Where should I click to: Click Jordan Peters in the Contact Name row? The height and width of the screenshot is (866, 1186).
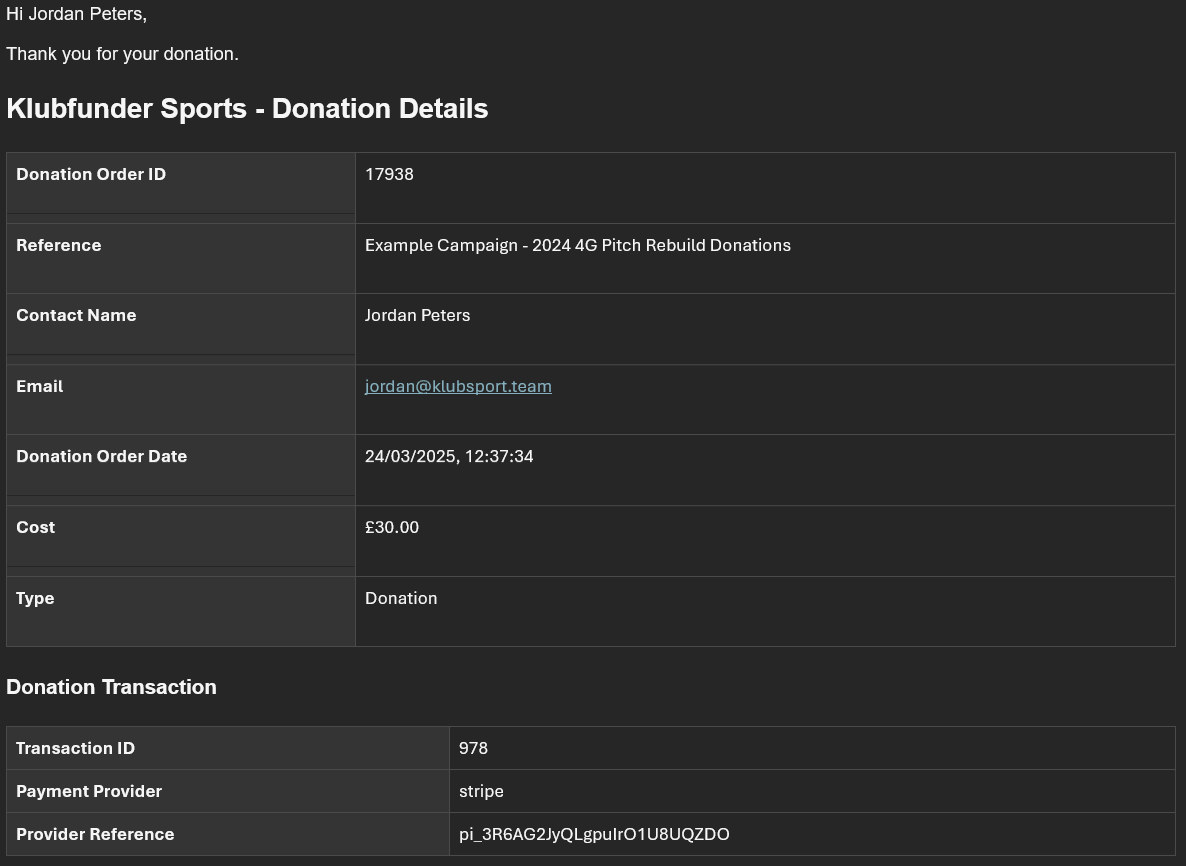pos(417,316)
